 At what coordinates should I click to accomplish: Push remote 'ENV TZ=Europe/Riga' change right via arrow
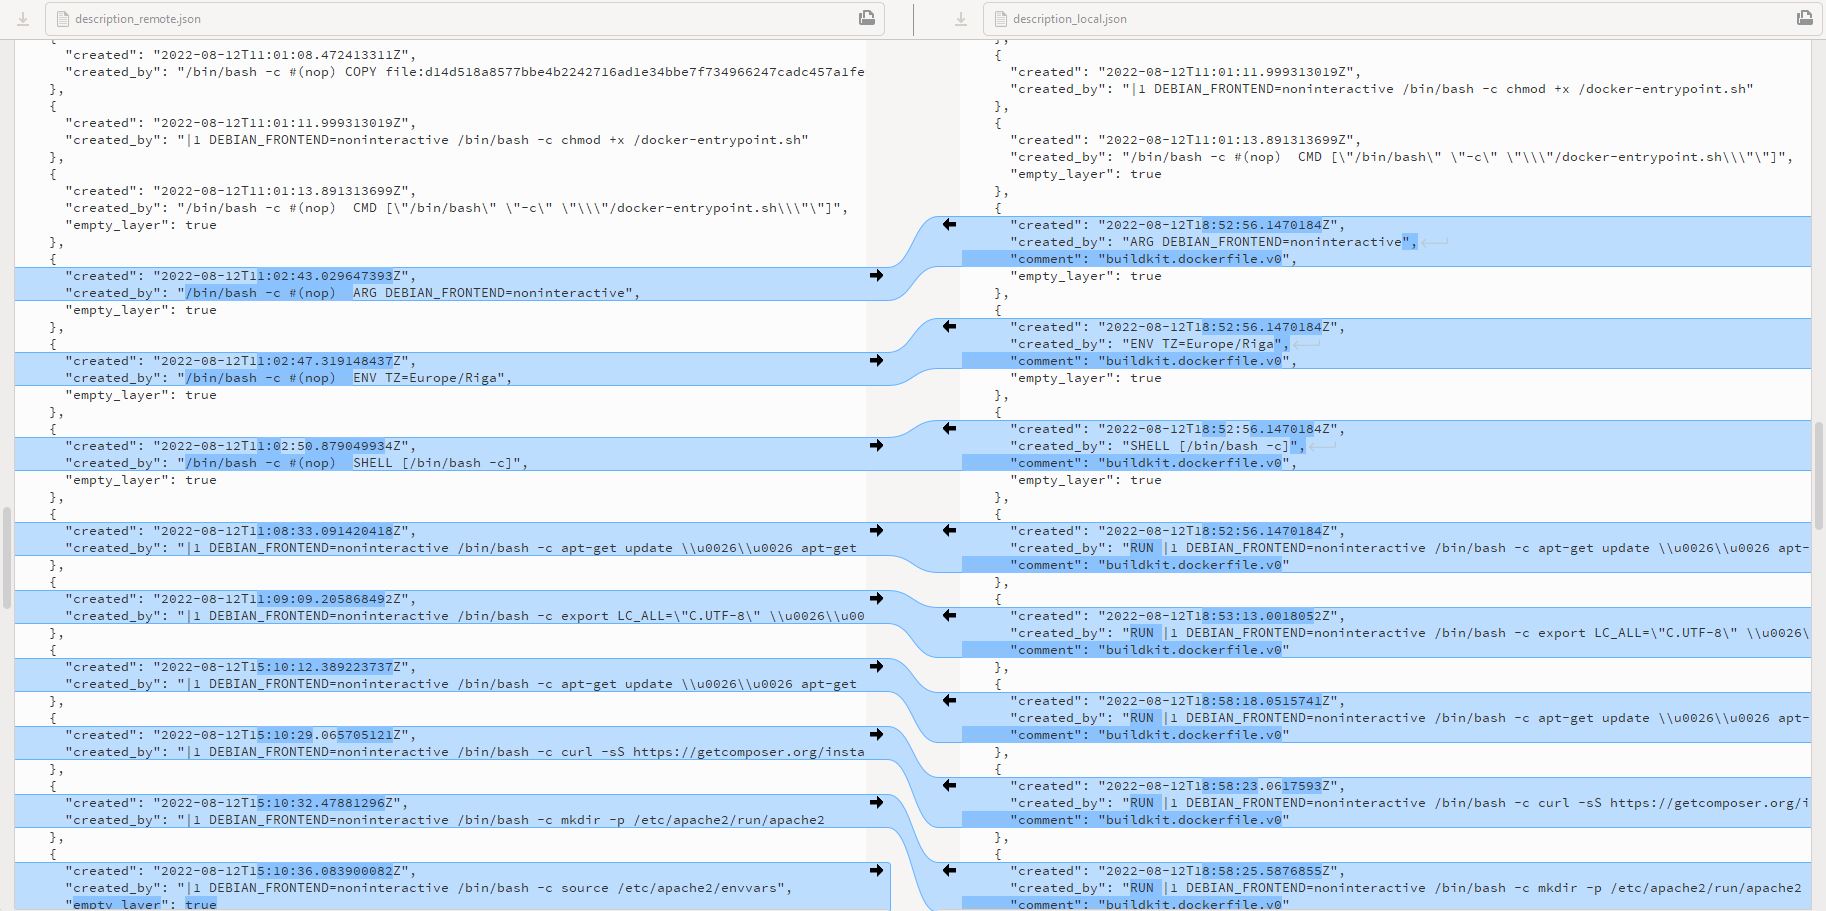pos(876,361)
